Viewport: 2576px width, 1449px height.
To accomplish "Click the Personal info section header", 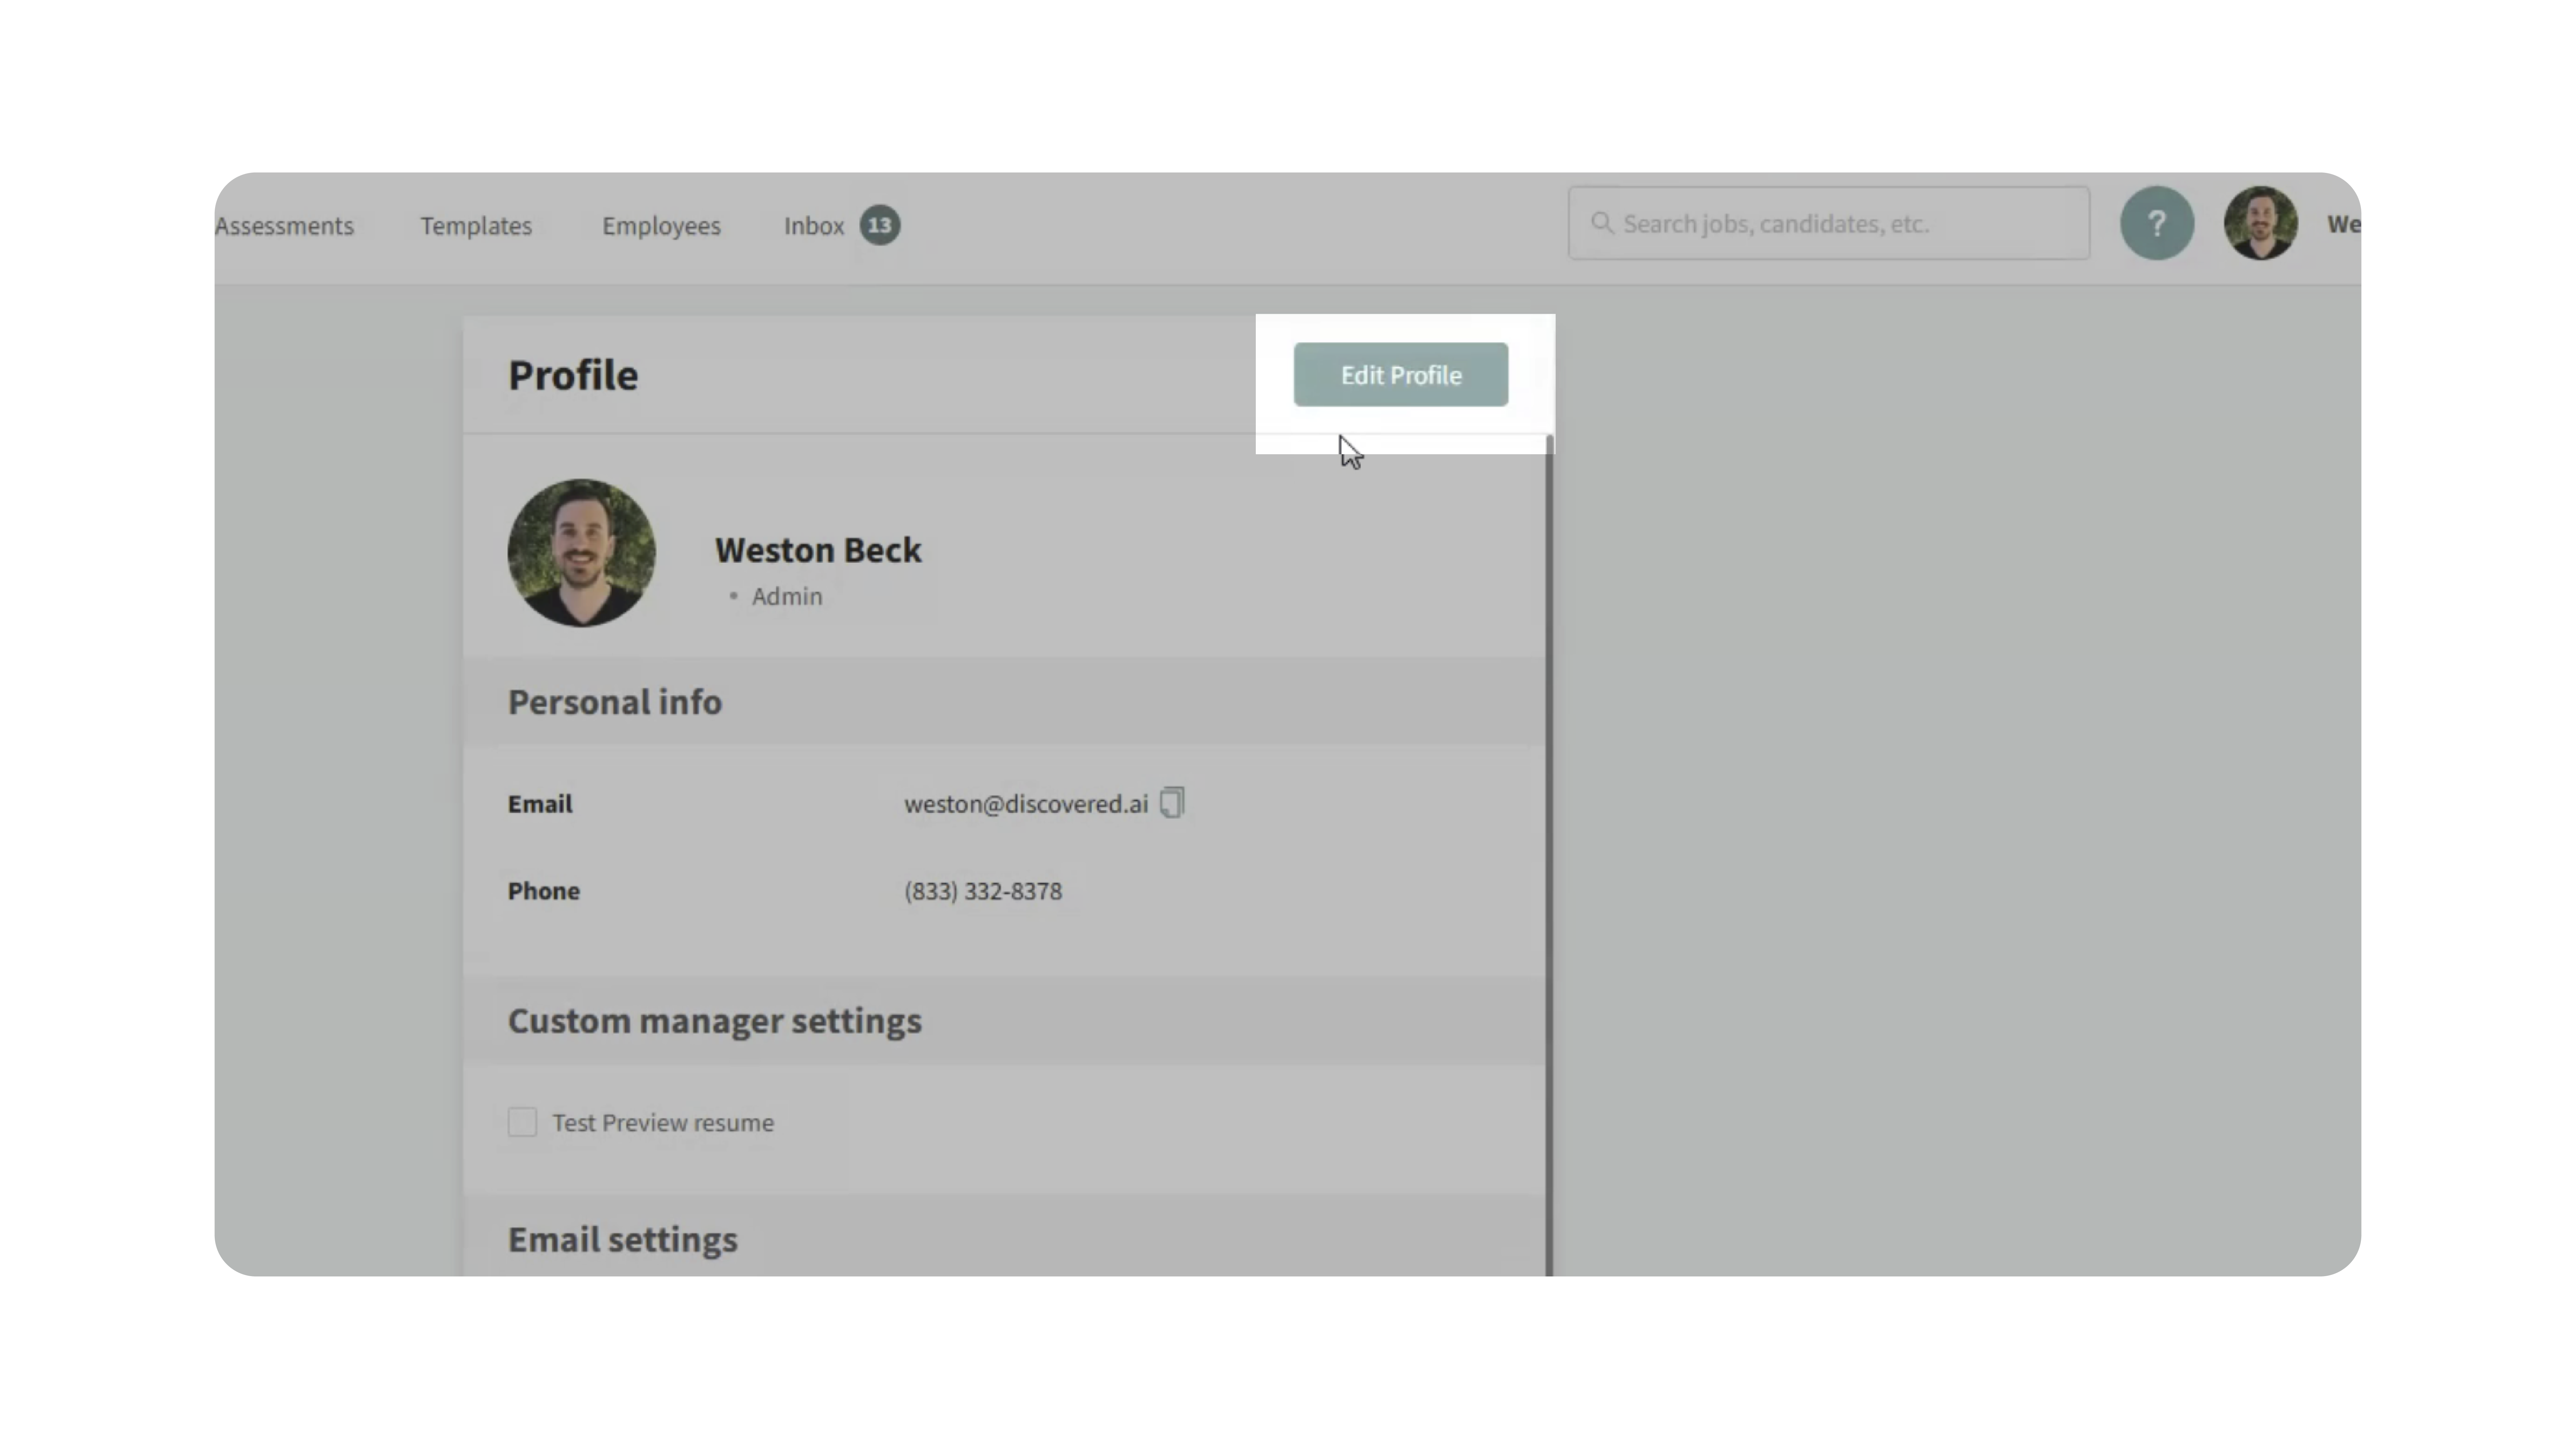I will pos(615,702).
